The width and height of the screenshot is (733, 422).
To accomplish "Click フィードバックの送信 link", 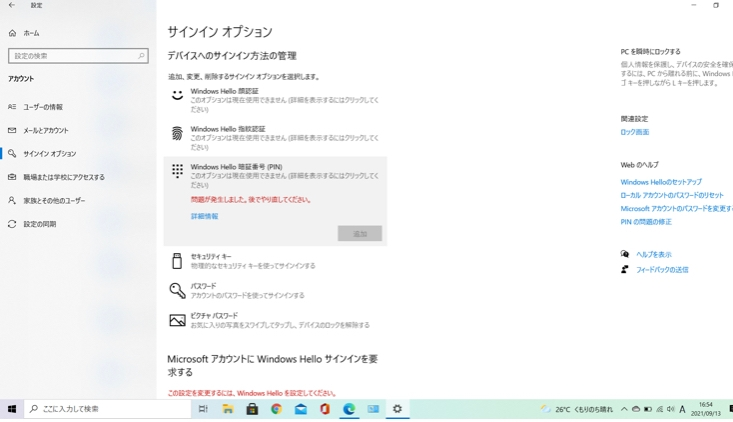I will click(x=662, y=270).
